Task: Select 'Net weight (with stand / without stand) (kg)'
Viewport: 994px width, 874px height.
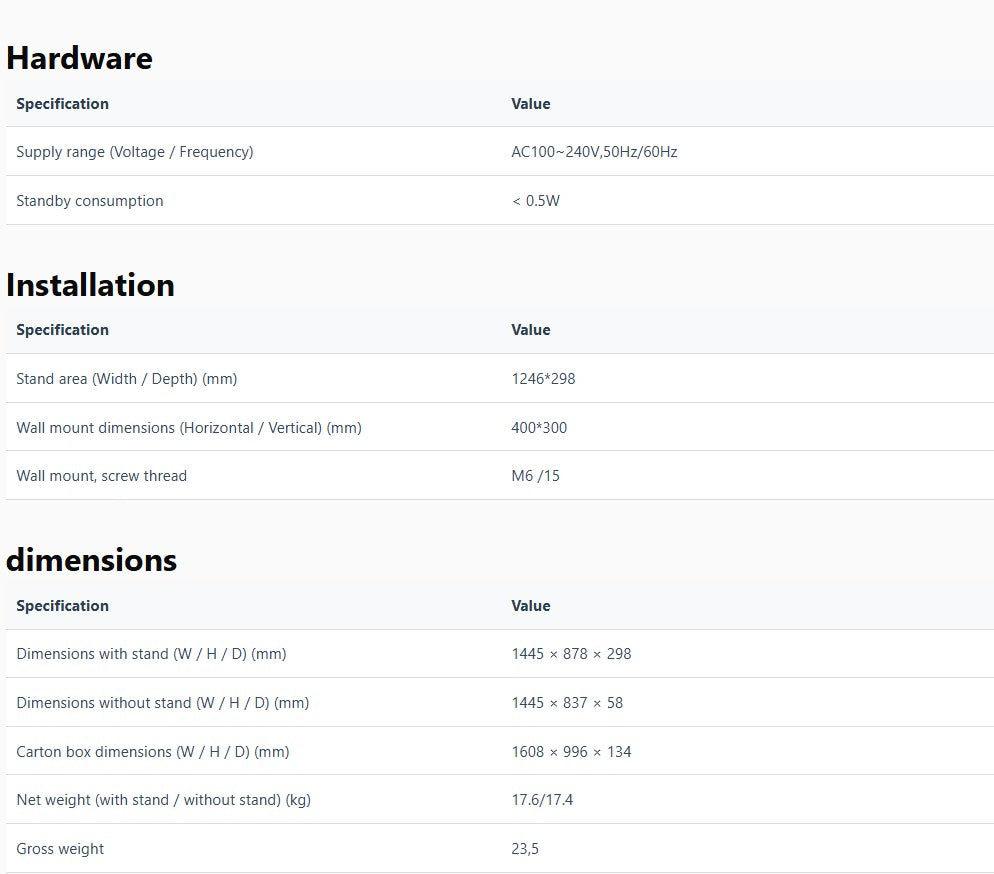Action: pos(164,800)
